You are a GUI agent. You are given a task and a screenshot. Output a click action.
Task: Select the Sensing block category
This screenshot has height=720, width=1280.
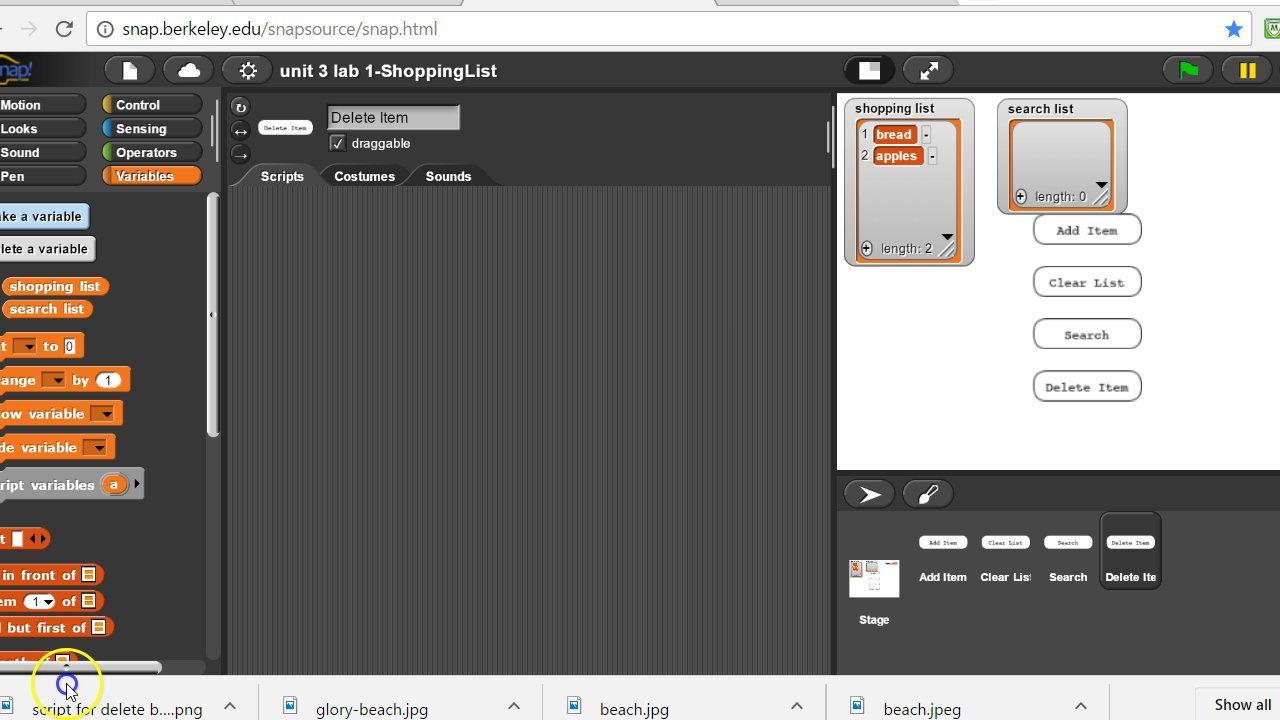click(151, 129)
